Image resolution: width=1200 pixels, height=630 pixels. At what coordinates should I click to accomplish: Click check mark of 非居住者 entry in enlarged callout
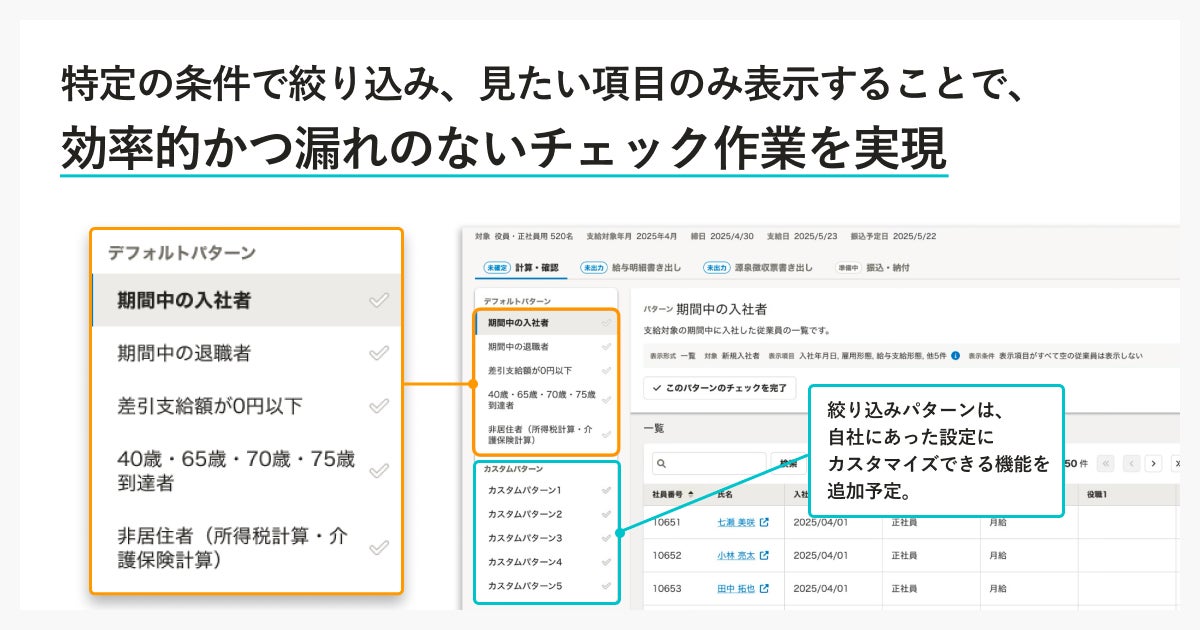378,547
